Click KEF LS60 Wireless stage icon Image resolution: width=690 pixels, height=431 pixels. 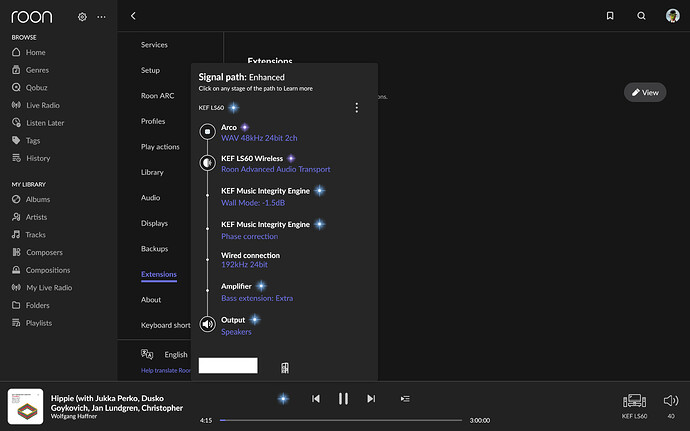point(207,163)
